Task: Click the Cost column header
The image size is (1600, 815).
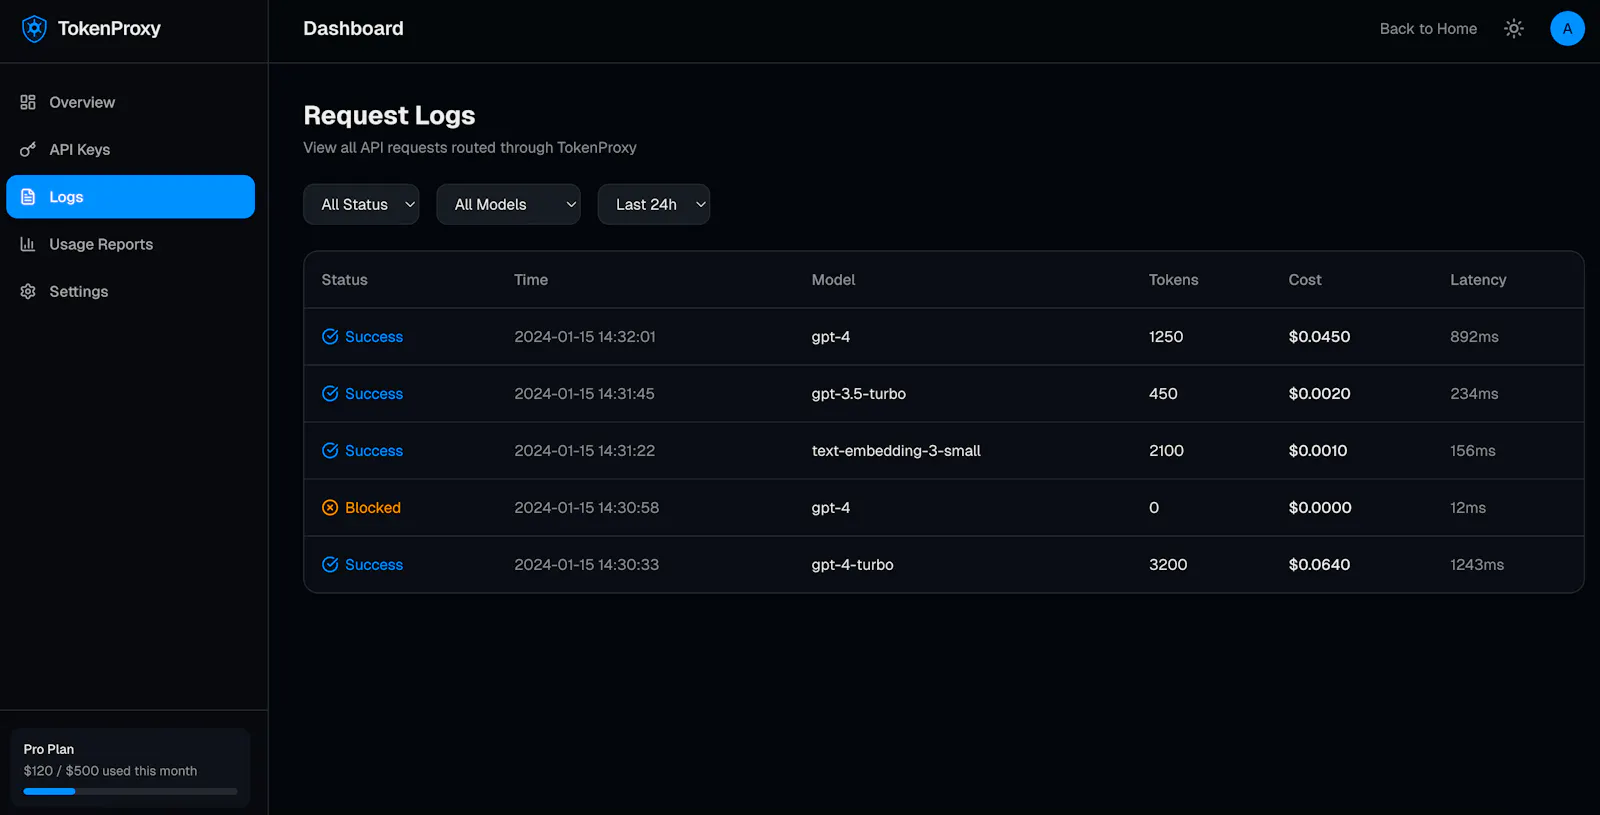Action: (1305, 280)
